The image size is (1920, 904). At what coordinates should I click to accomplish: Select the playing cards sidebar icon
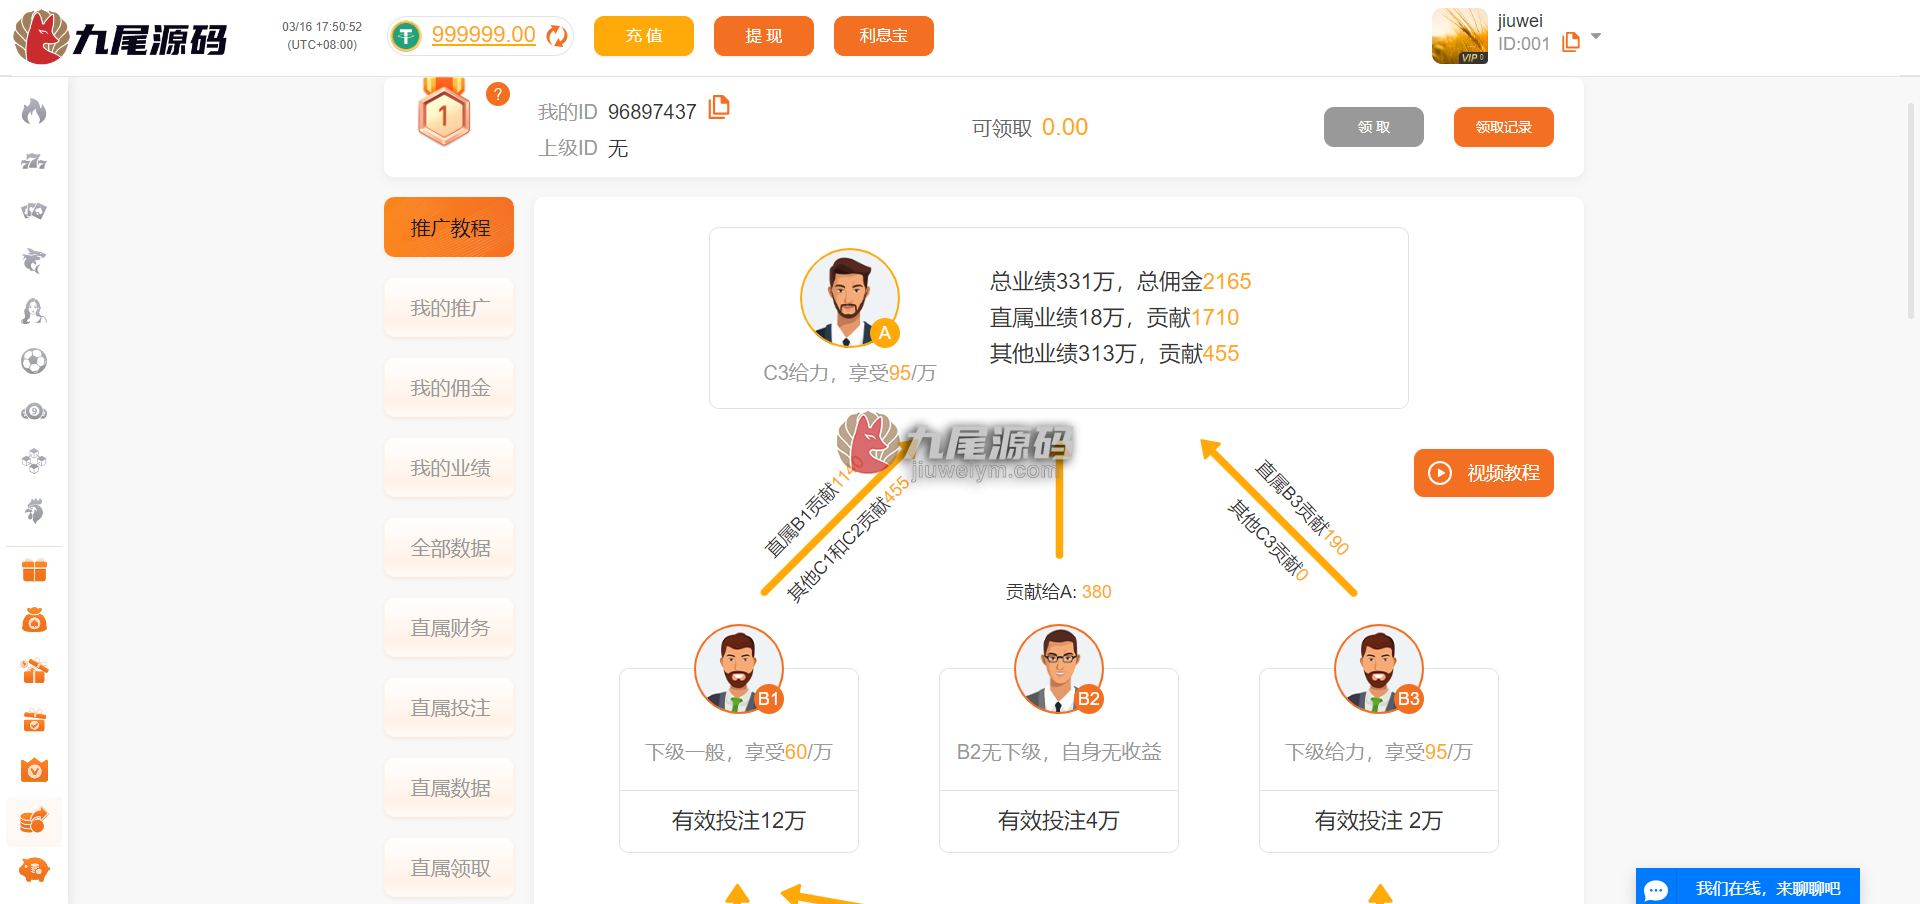pos(34,211)
